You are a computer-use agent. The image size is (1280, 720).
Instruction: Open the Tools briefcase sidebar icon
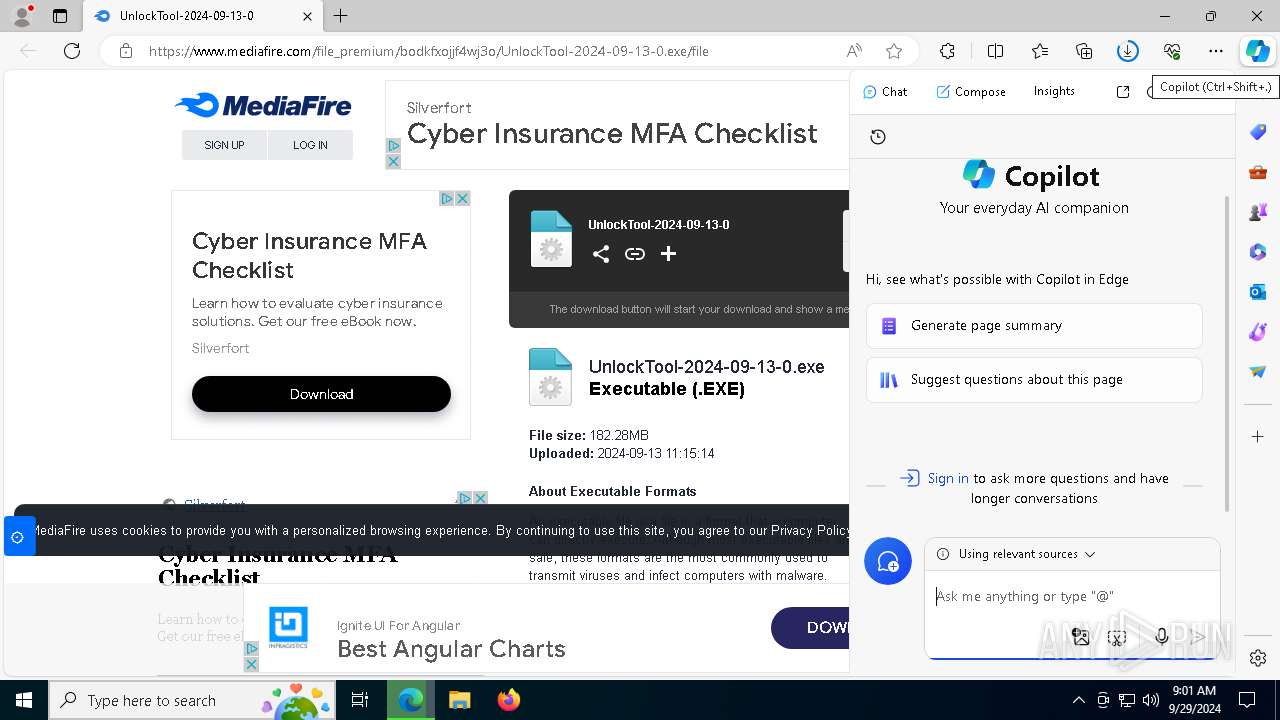tap(1258, 172)
